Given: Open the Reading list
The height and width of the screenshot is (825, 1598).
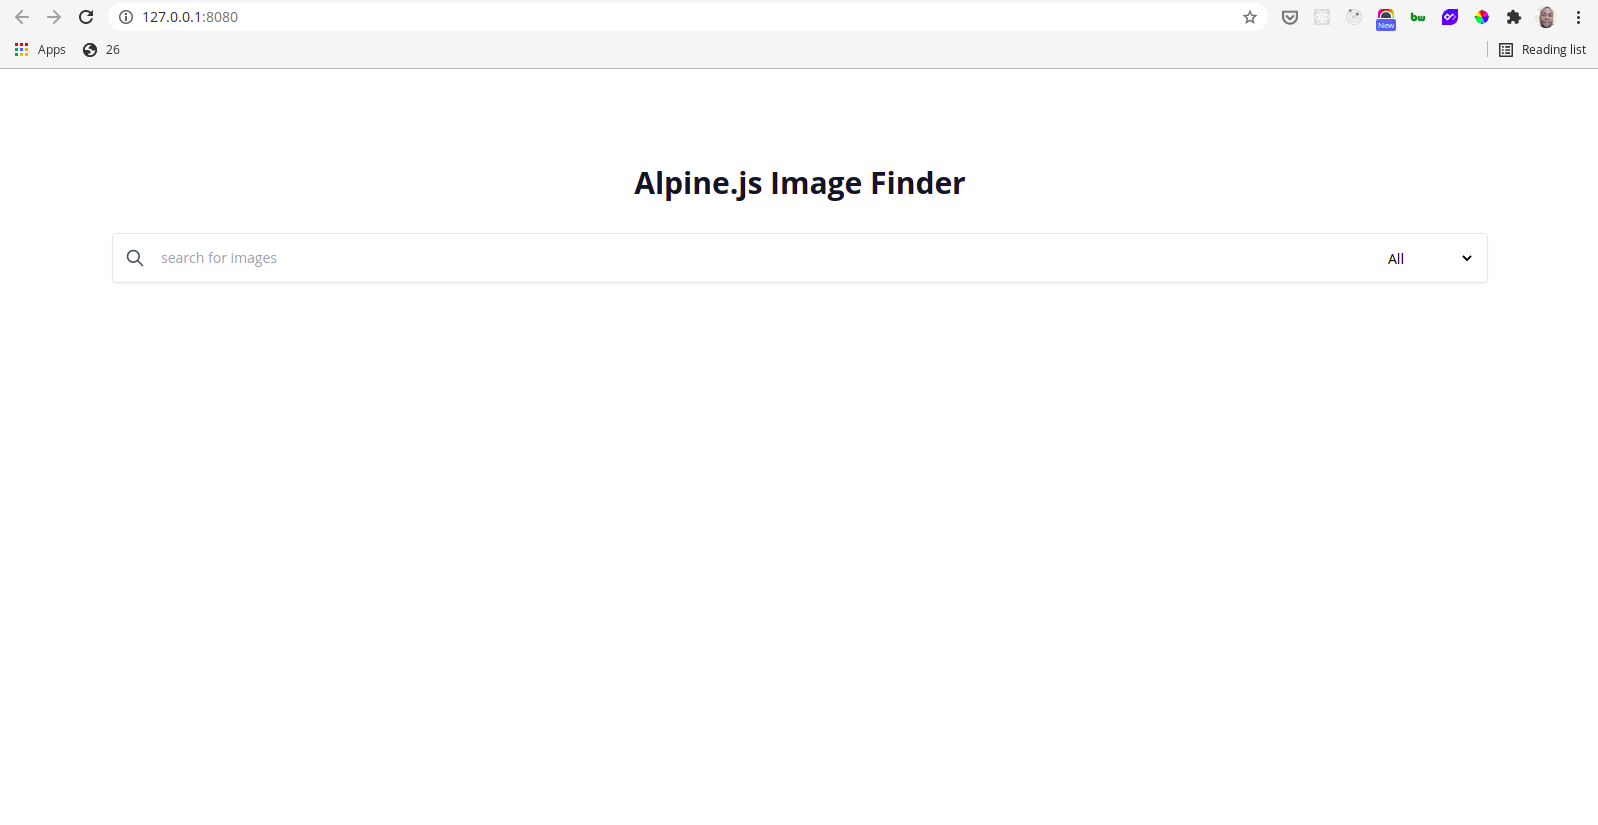Looking at the screenshot, I should coord(1543,49).
